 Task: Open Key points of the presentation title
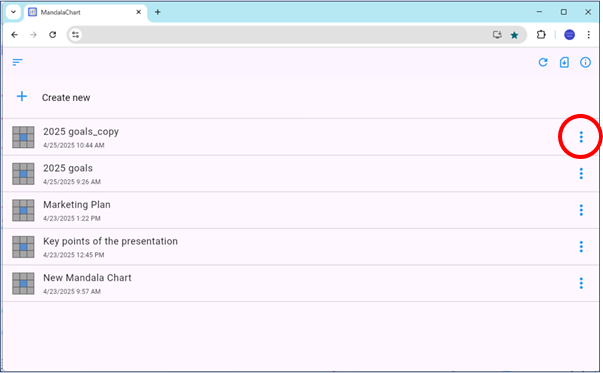pos(110,241)
